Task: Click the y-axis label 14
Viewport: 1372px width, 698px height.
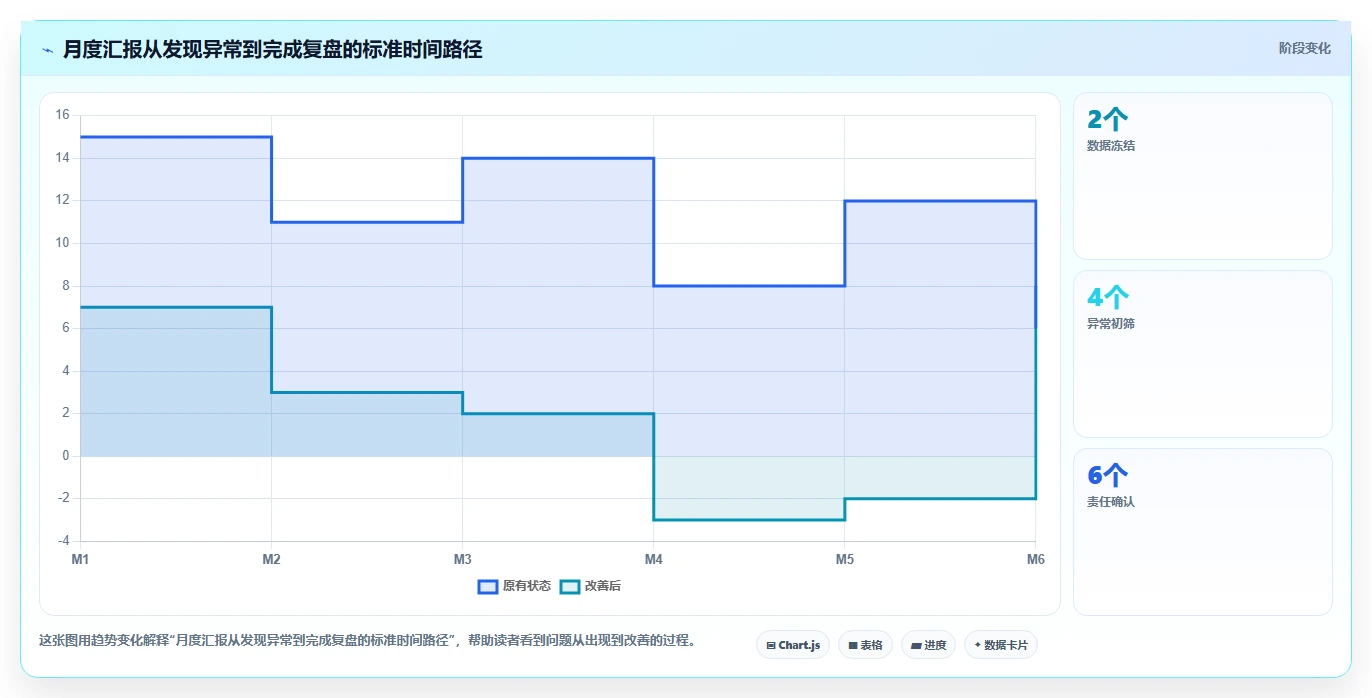Action: (62, 158)
